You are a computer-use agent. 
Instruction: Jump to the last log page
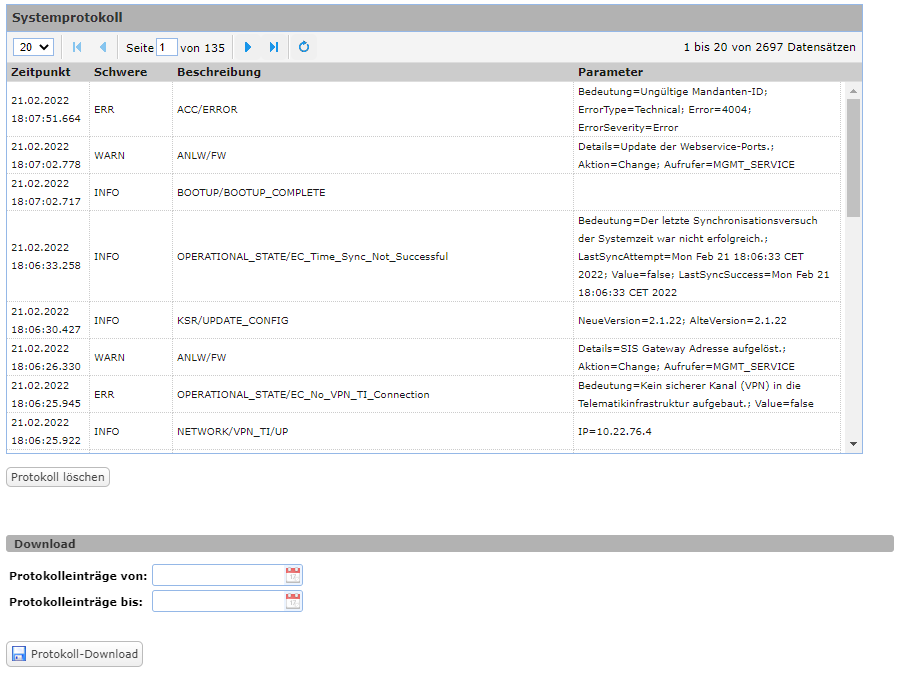pos(274,47)
